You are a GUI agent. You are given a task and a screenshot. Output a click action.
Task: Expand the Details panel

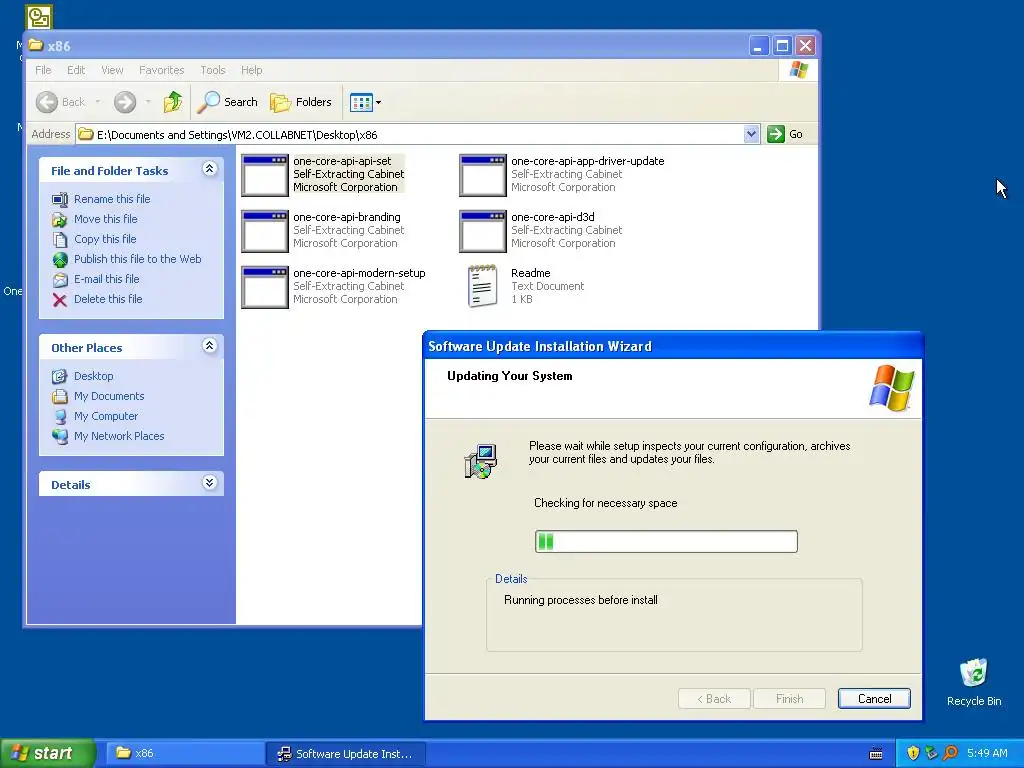click(209, 483)
